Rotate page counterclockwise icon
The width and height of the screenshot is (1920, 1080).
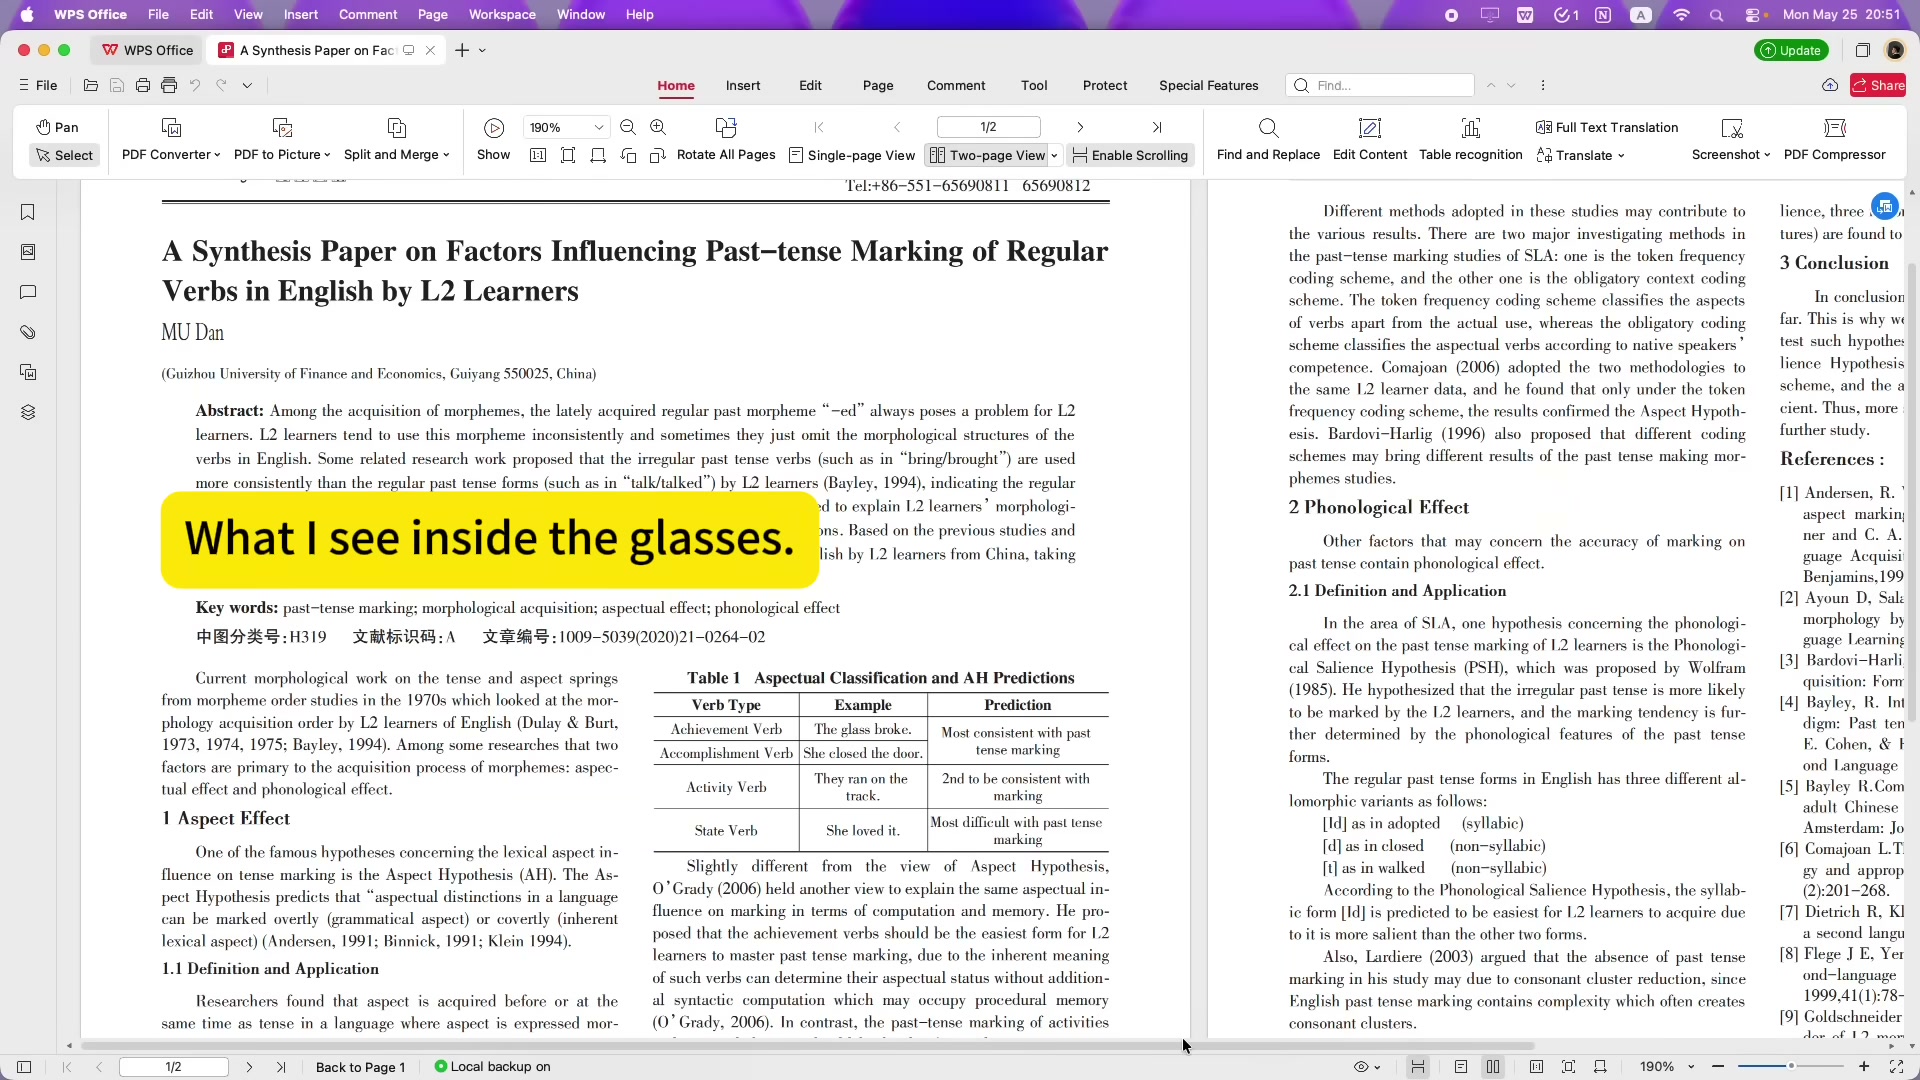[628, 156]
